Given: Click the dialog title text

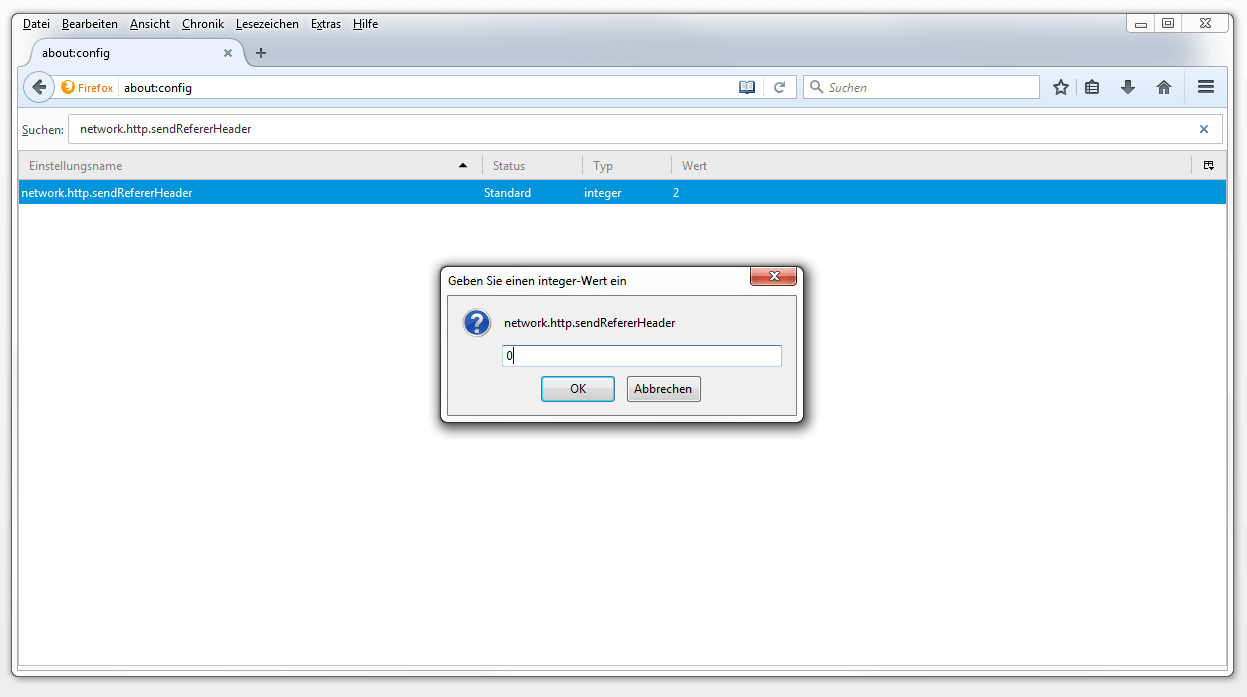Looking at the screenshot, I should (537, 281).
